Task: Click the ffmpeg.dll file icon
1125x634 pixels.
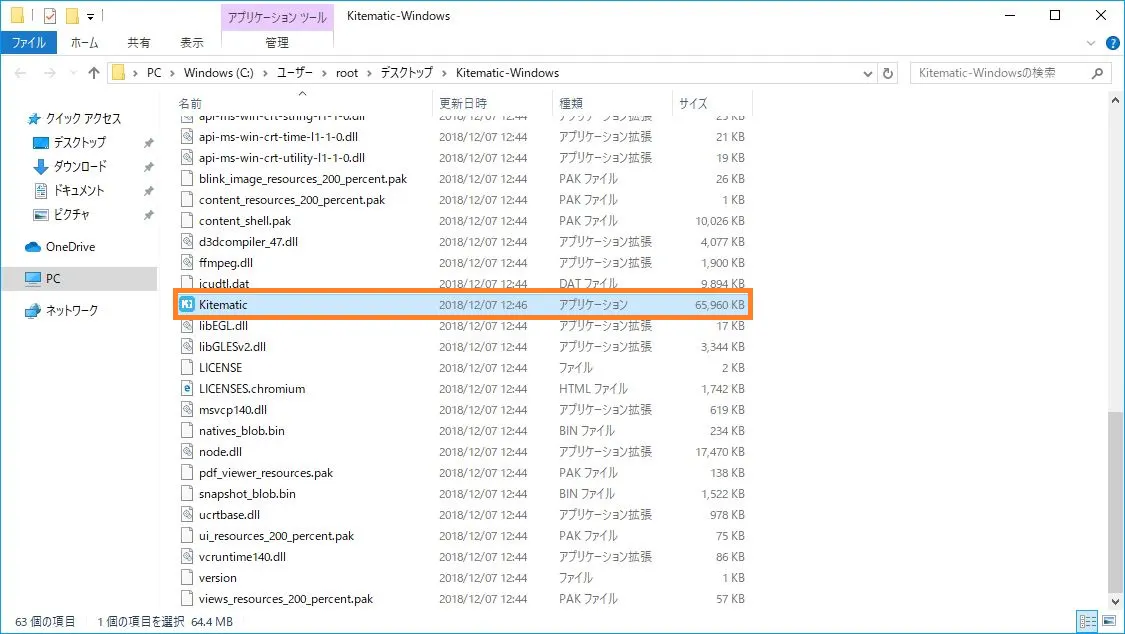Action: coord(187,262)
